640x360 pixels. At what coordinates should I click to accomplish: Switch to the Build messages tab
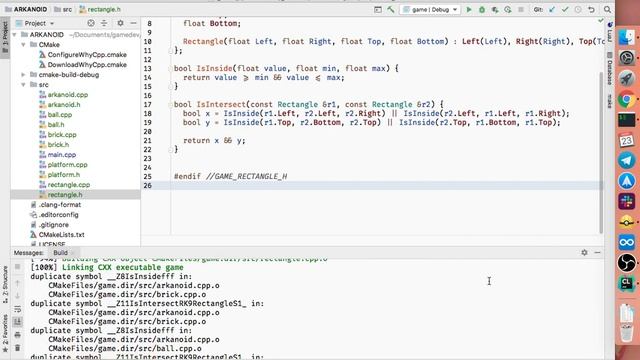61,253
